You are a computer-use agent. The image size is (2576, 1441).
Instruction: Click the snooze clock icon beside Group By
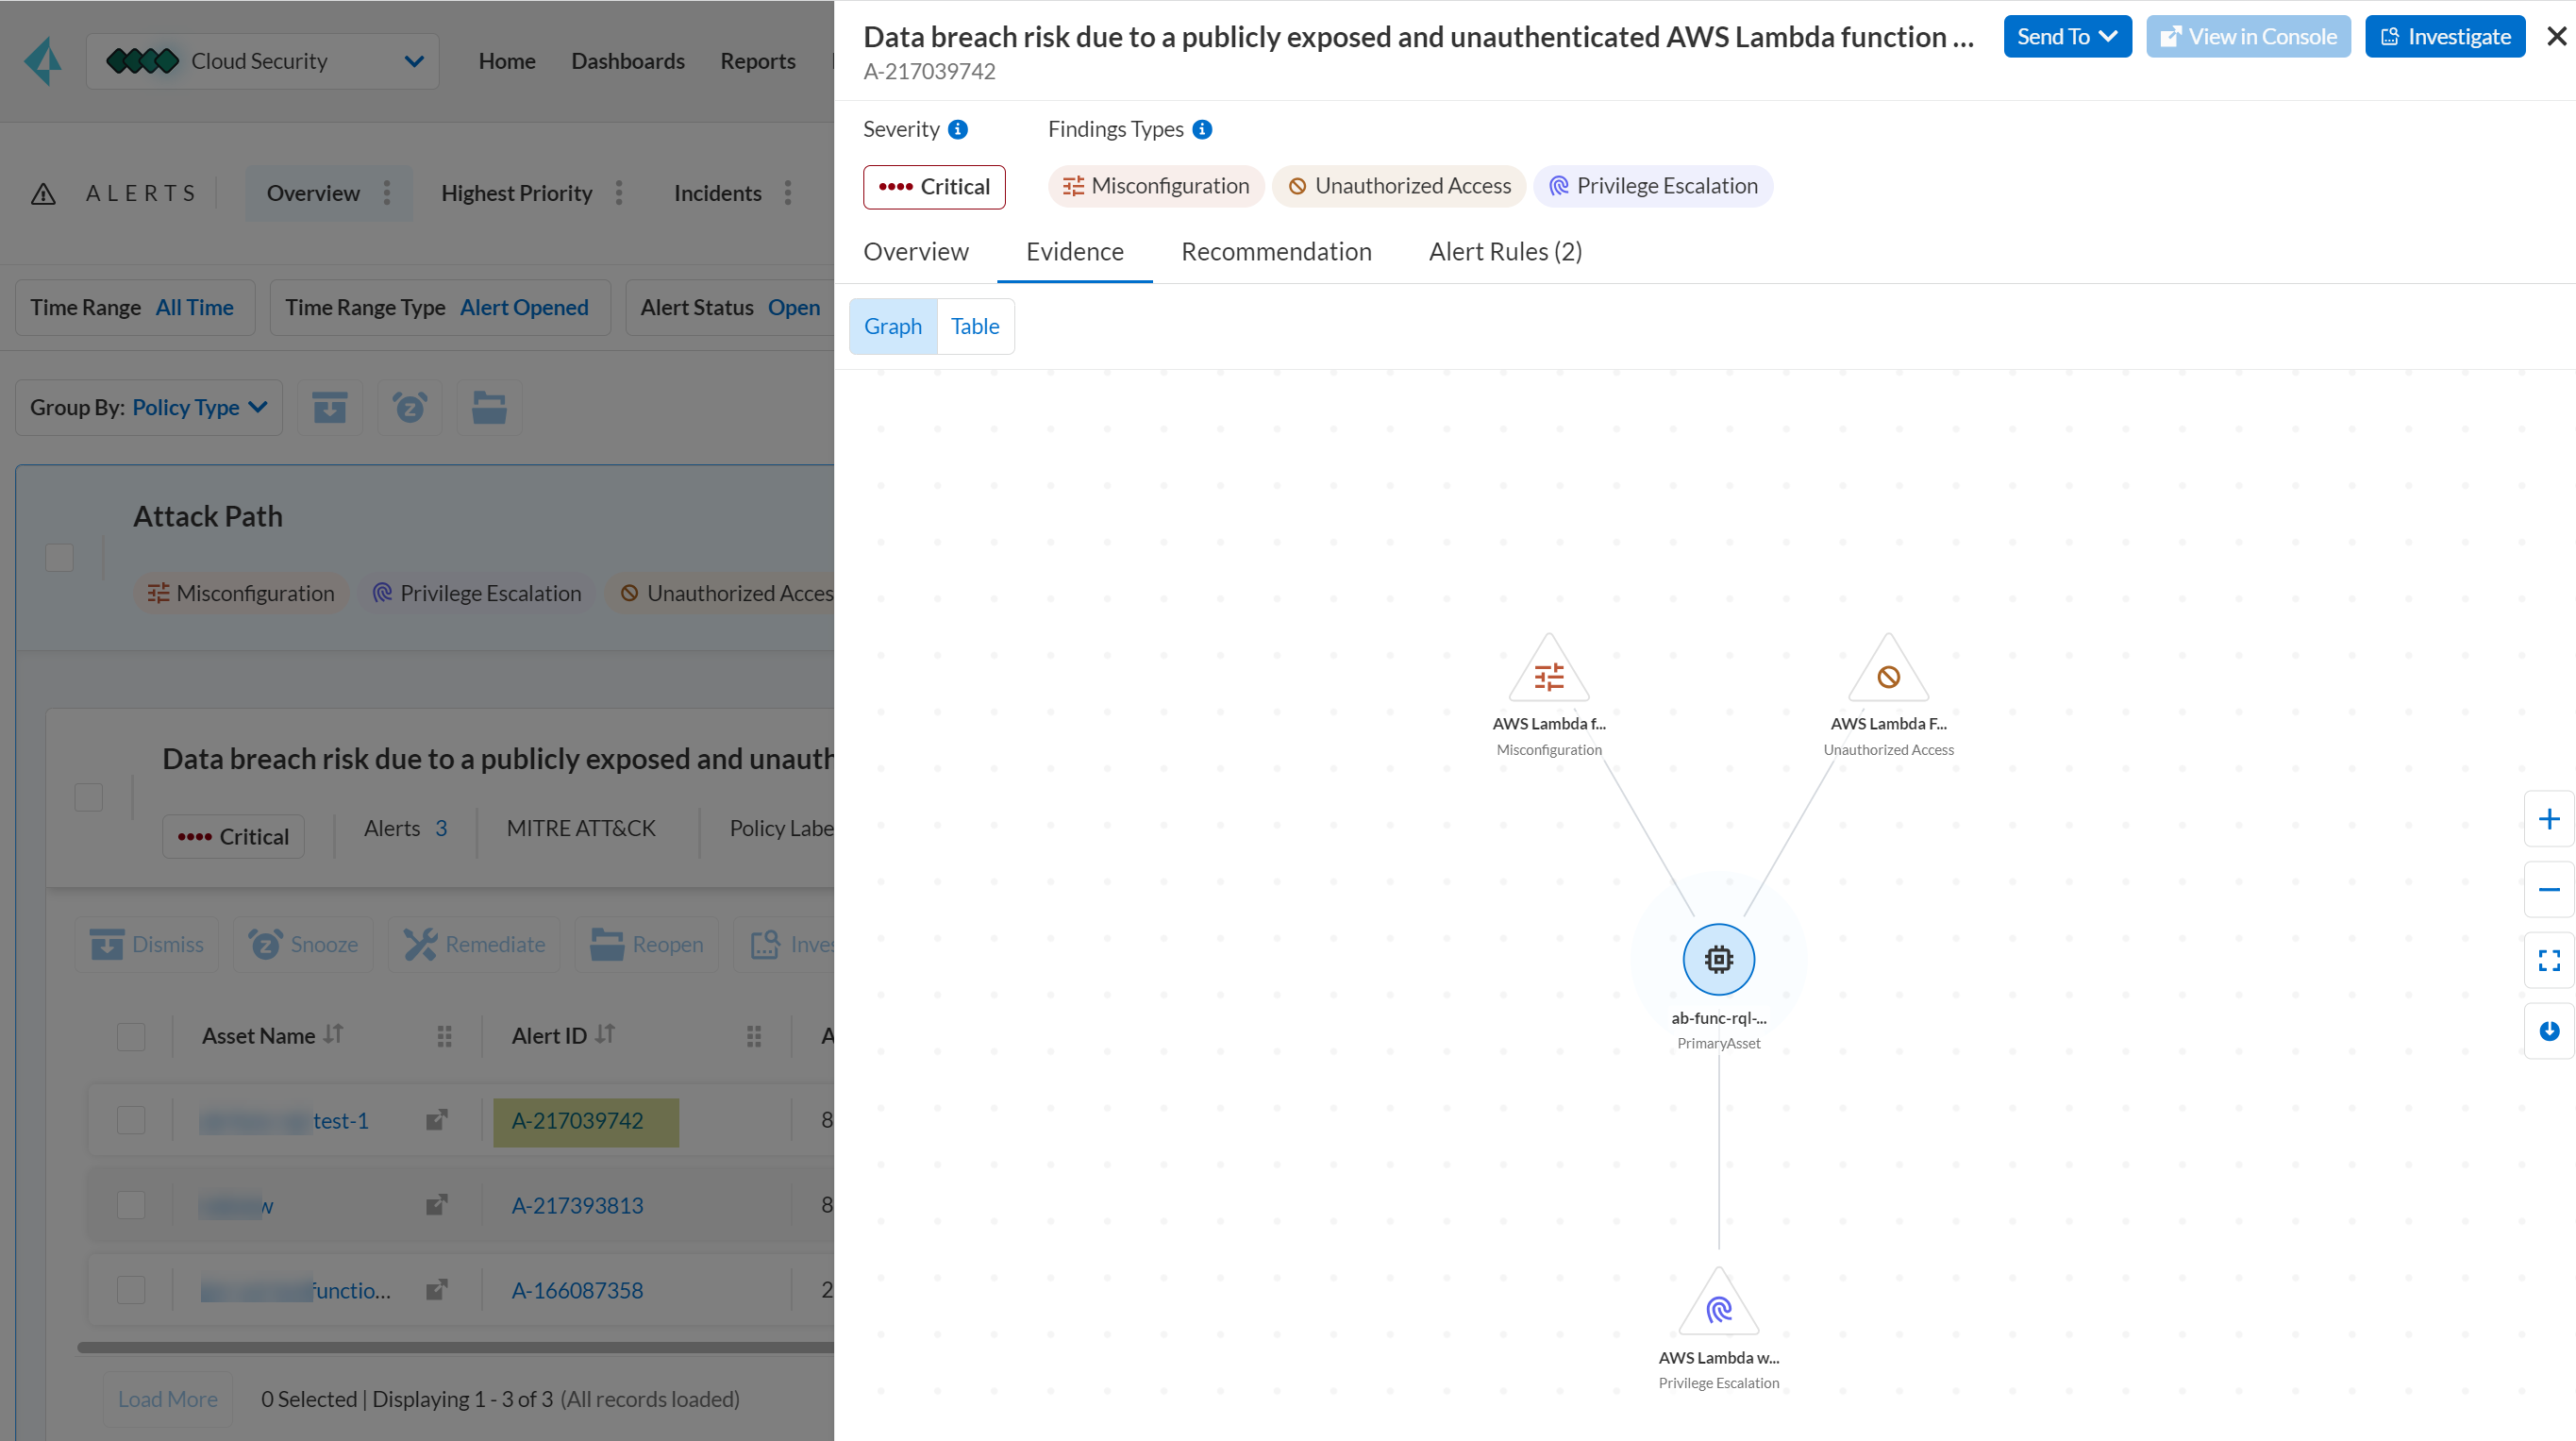(x=409, y=408)
